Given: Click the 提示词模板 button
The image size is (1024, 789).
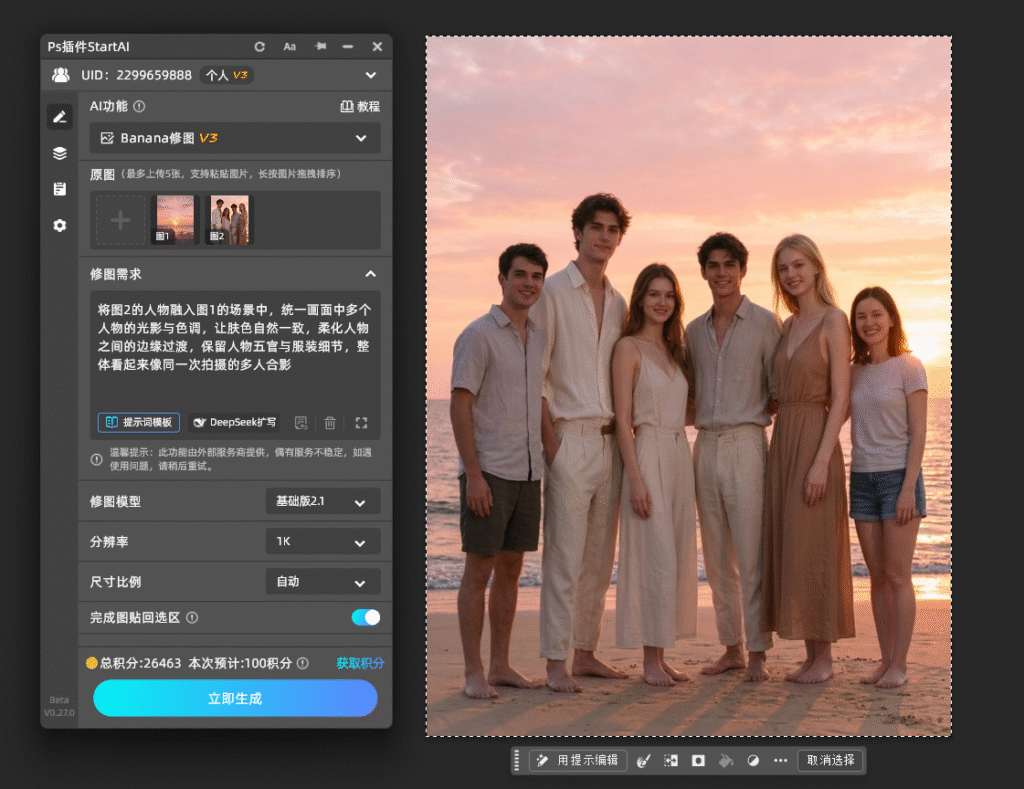Looking at the screenshot, I should (138, 423).
